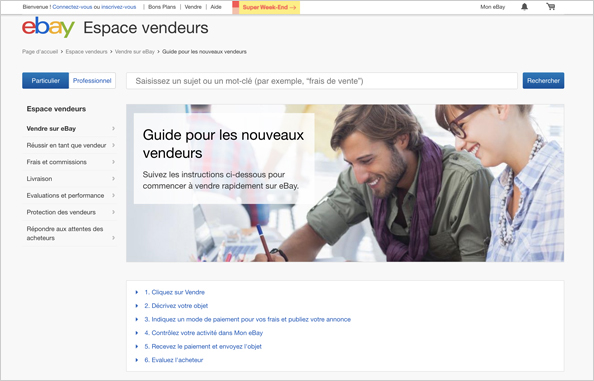The image size is (594, 381).
Task: Open the shopping cart icon
Action: pyautogui.click(x=551, y=7)
